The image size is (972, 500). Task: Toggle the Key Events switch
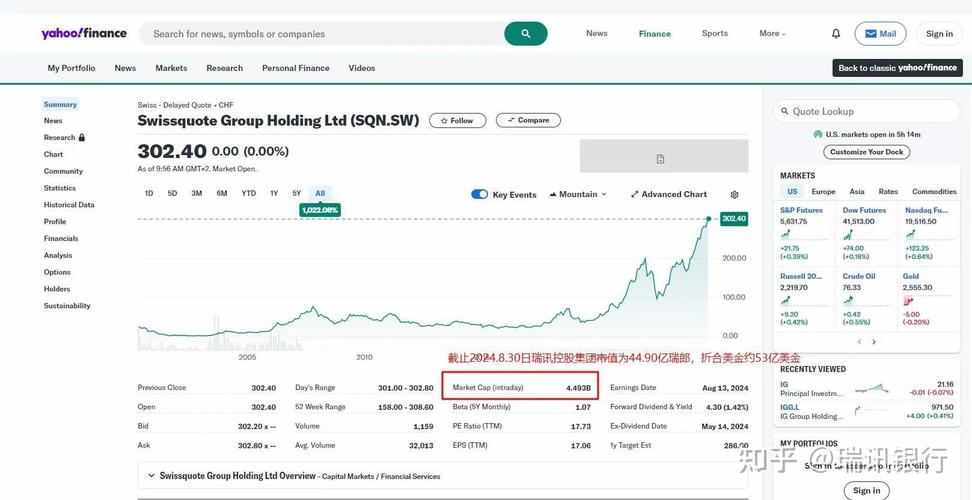click(x=480, y=195)
